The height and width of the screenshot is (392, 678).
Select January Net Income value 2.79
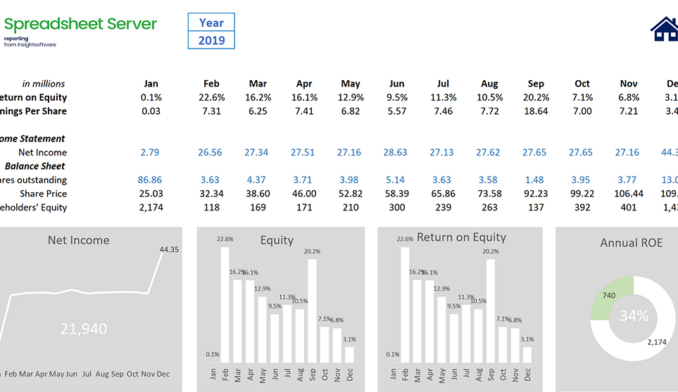150,152
